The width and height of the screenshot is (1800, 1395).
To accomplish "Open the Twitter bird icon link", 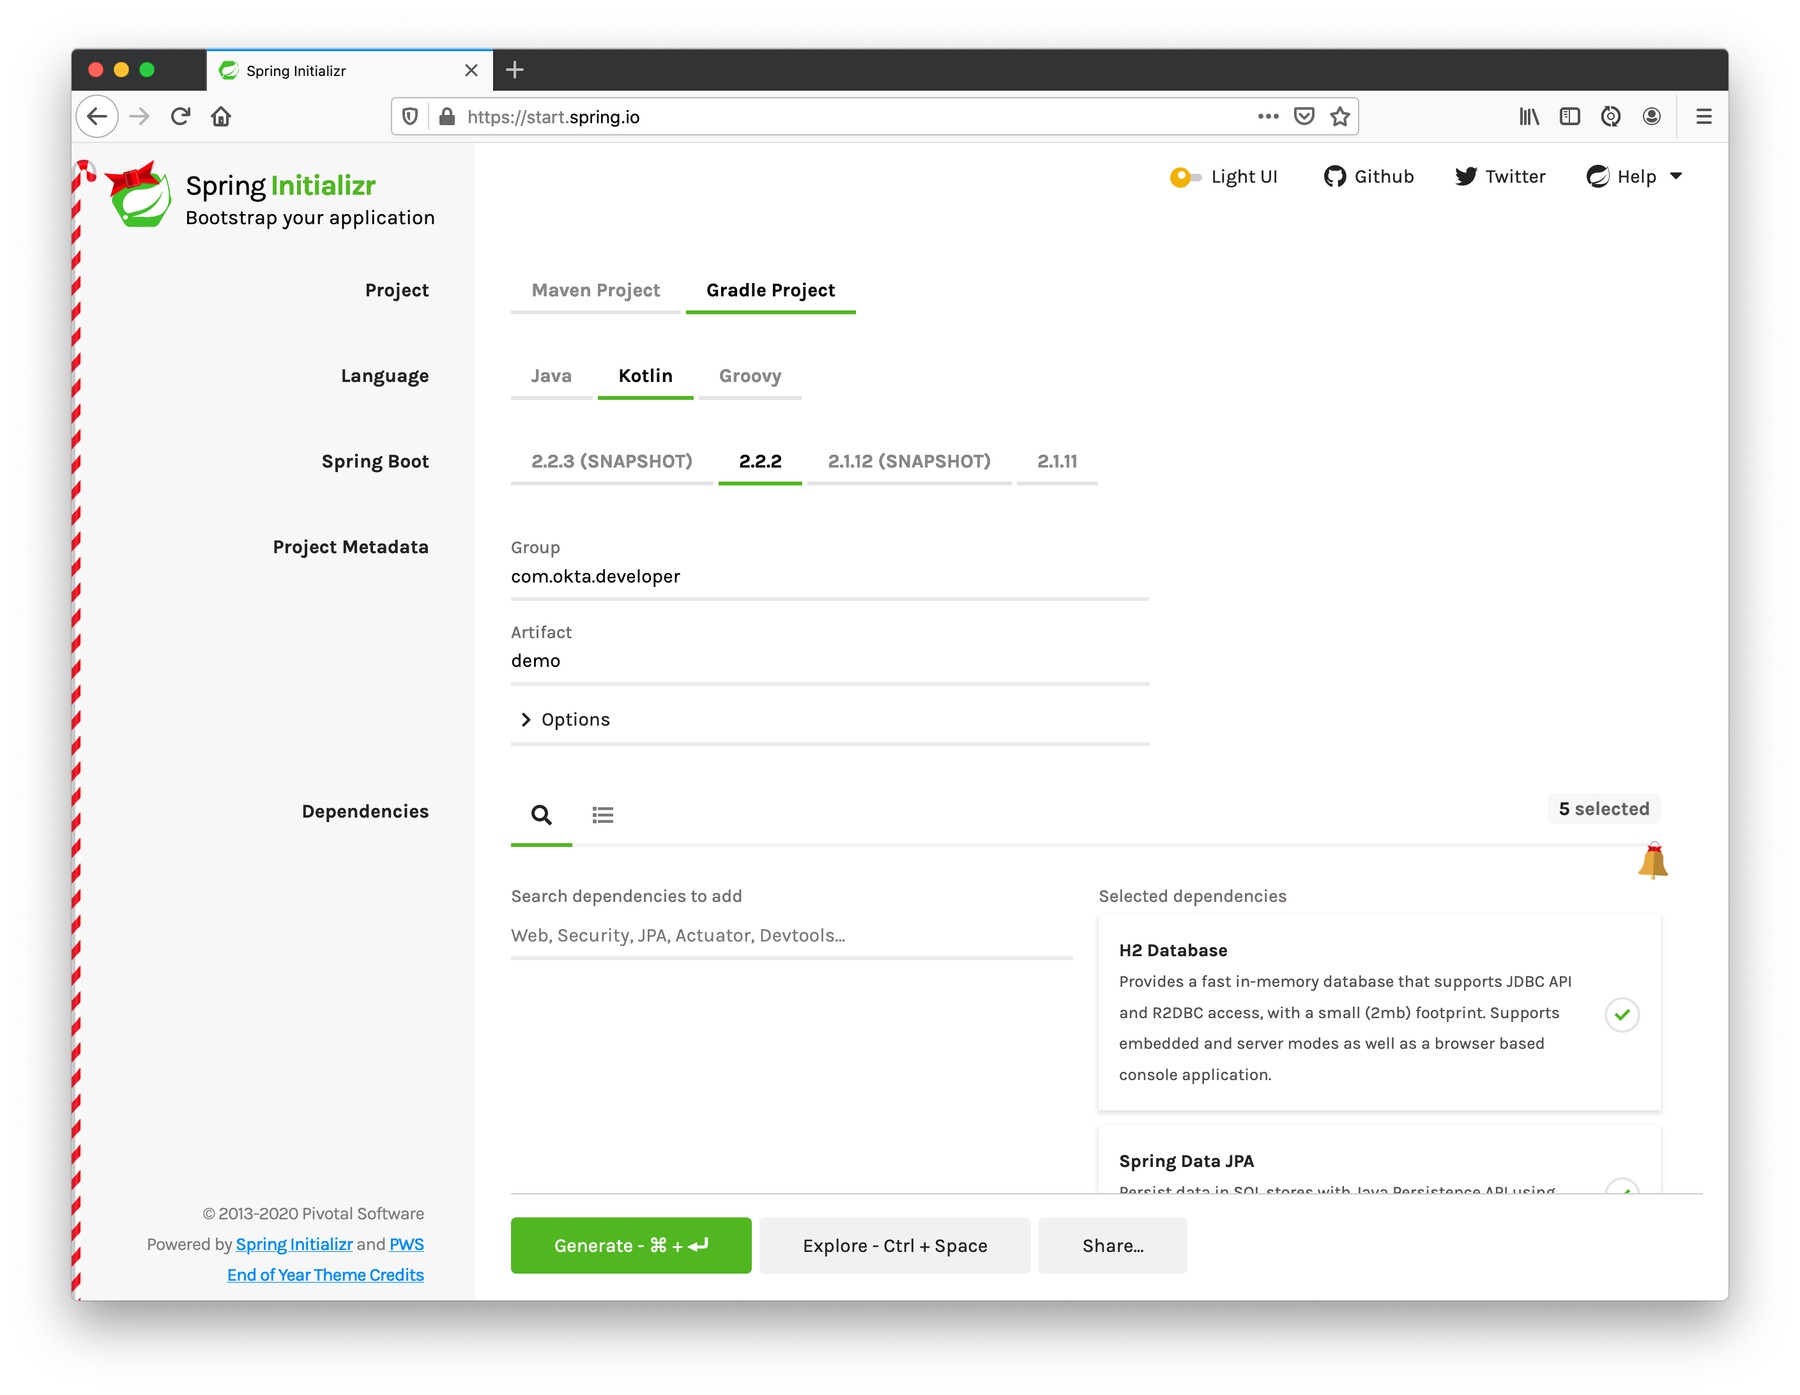I will coord(1466,177).
